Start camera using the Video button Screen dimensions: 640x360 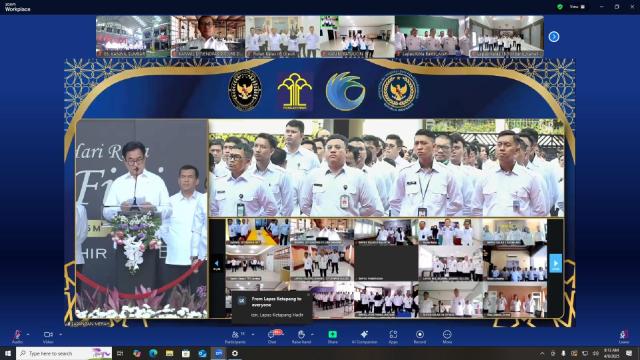(48, 336)
